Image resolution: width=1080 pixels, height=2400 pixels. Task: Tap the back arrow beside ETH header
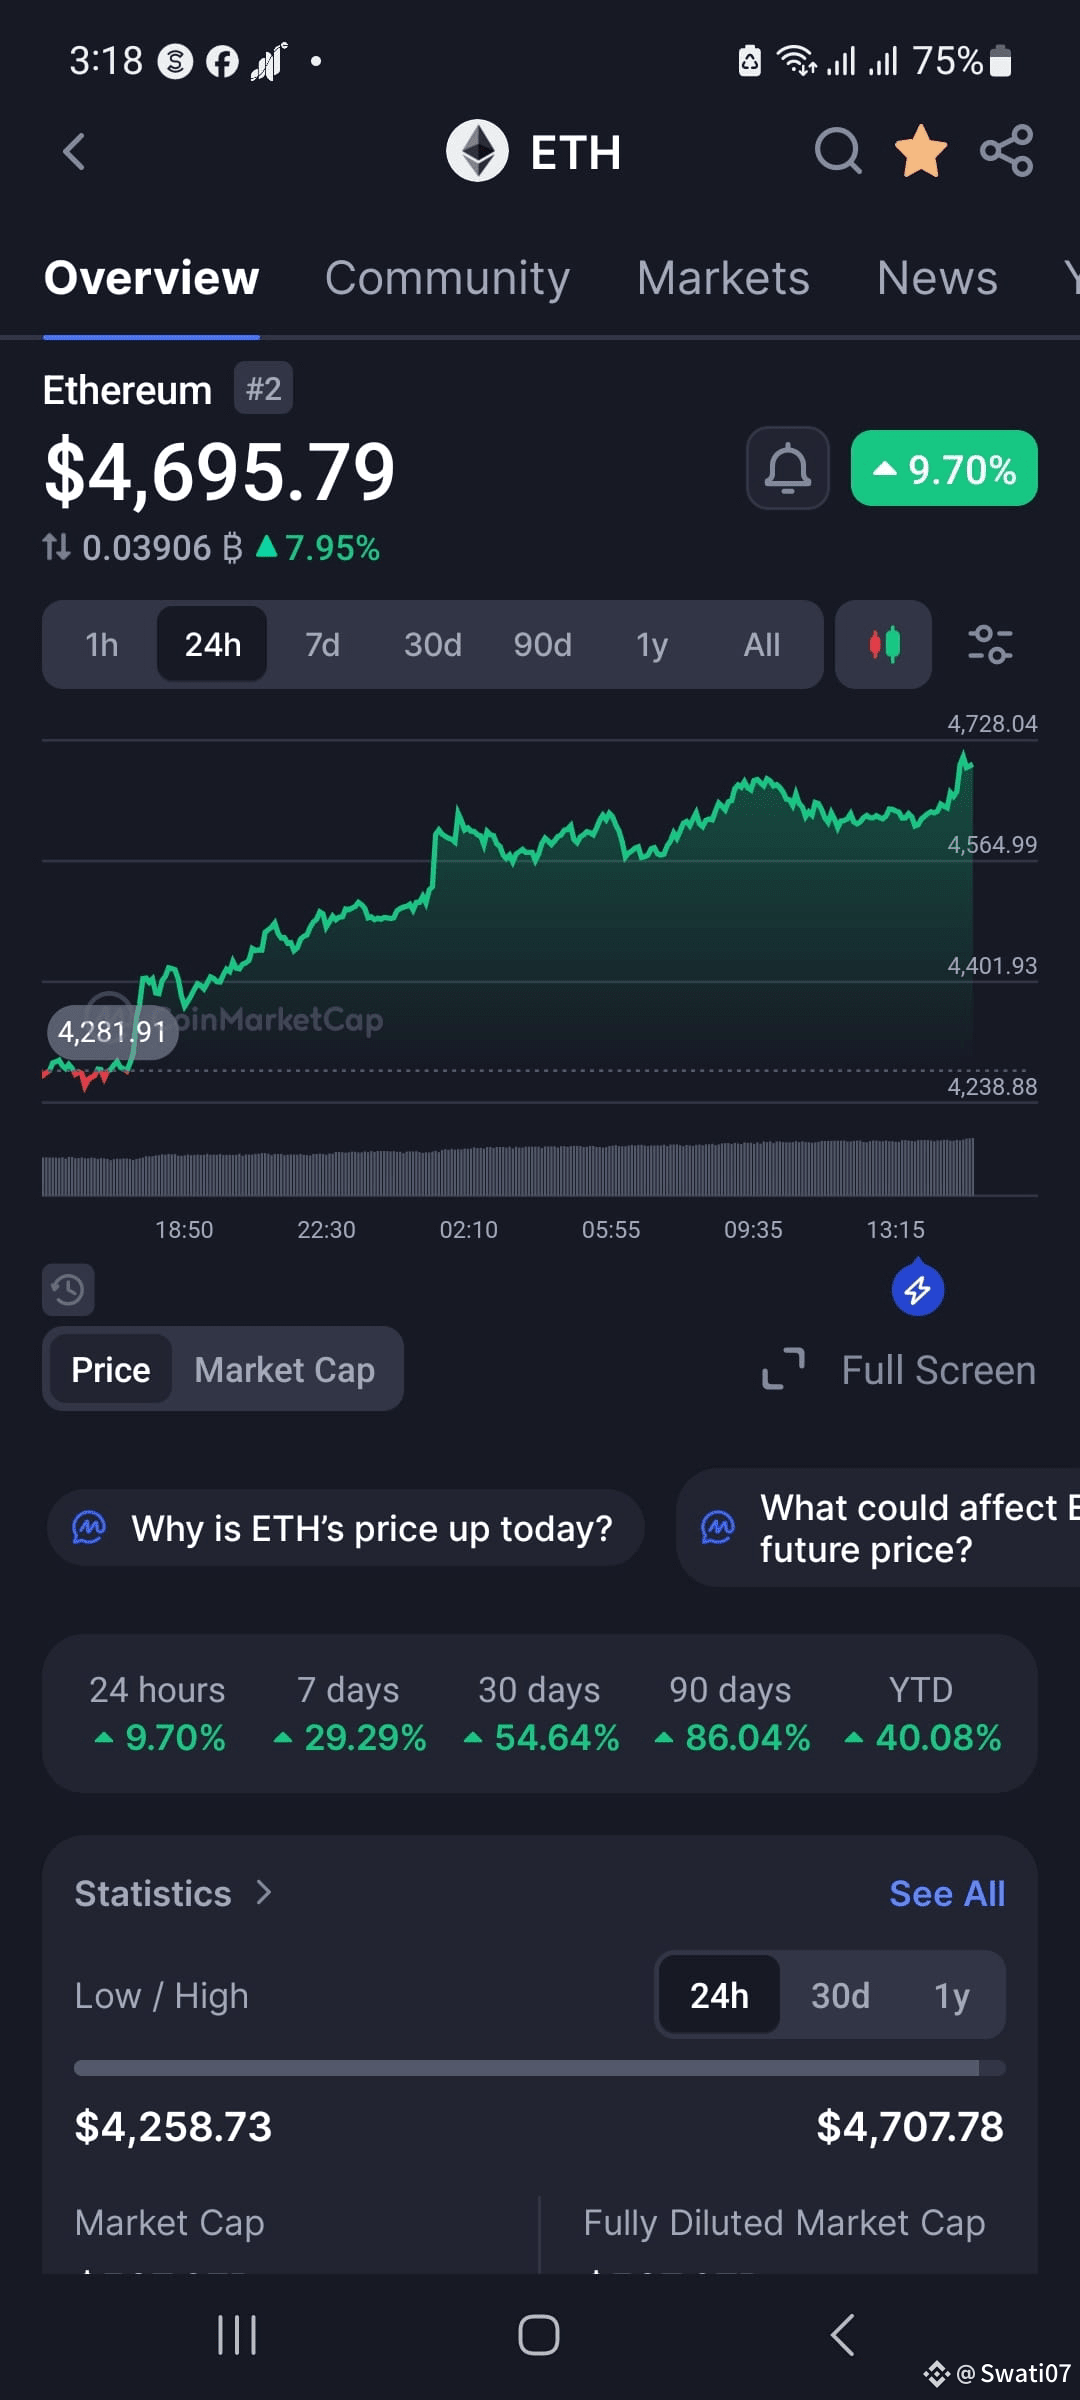pos(74,152)
